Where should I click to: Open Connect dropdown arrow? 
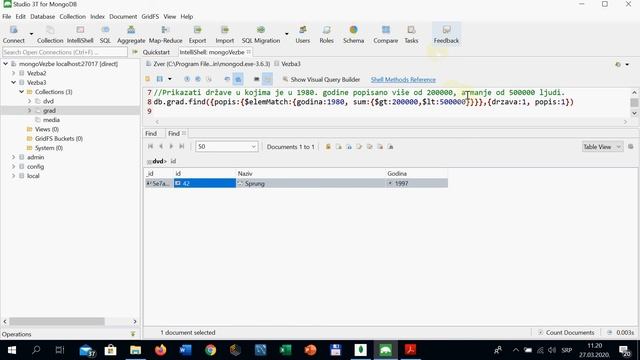coord(31,34)
